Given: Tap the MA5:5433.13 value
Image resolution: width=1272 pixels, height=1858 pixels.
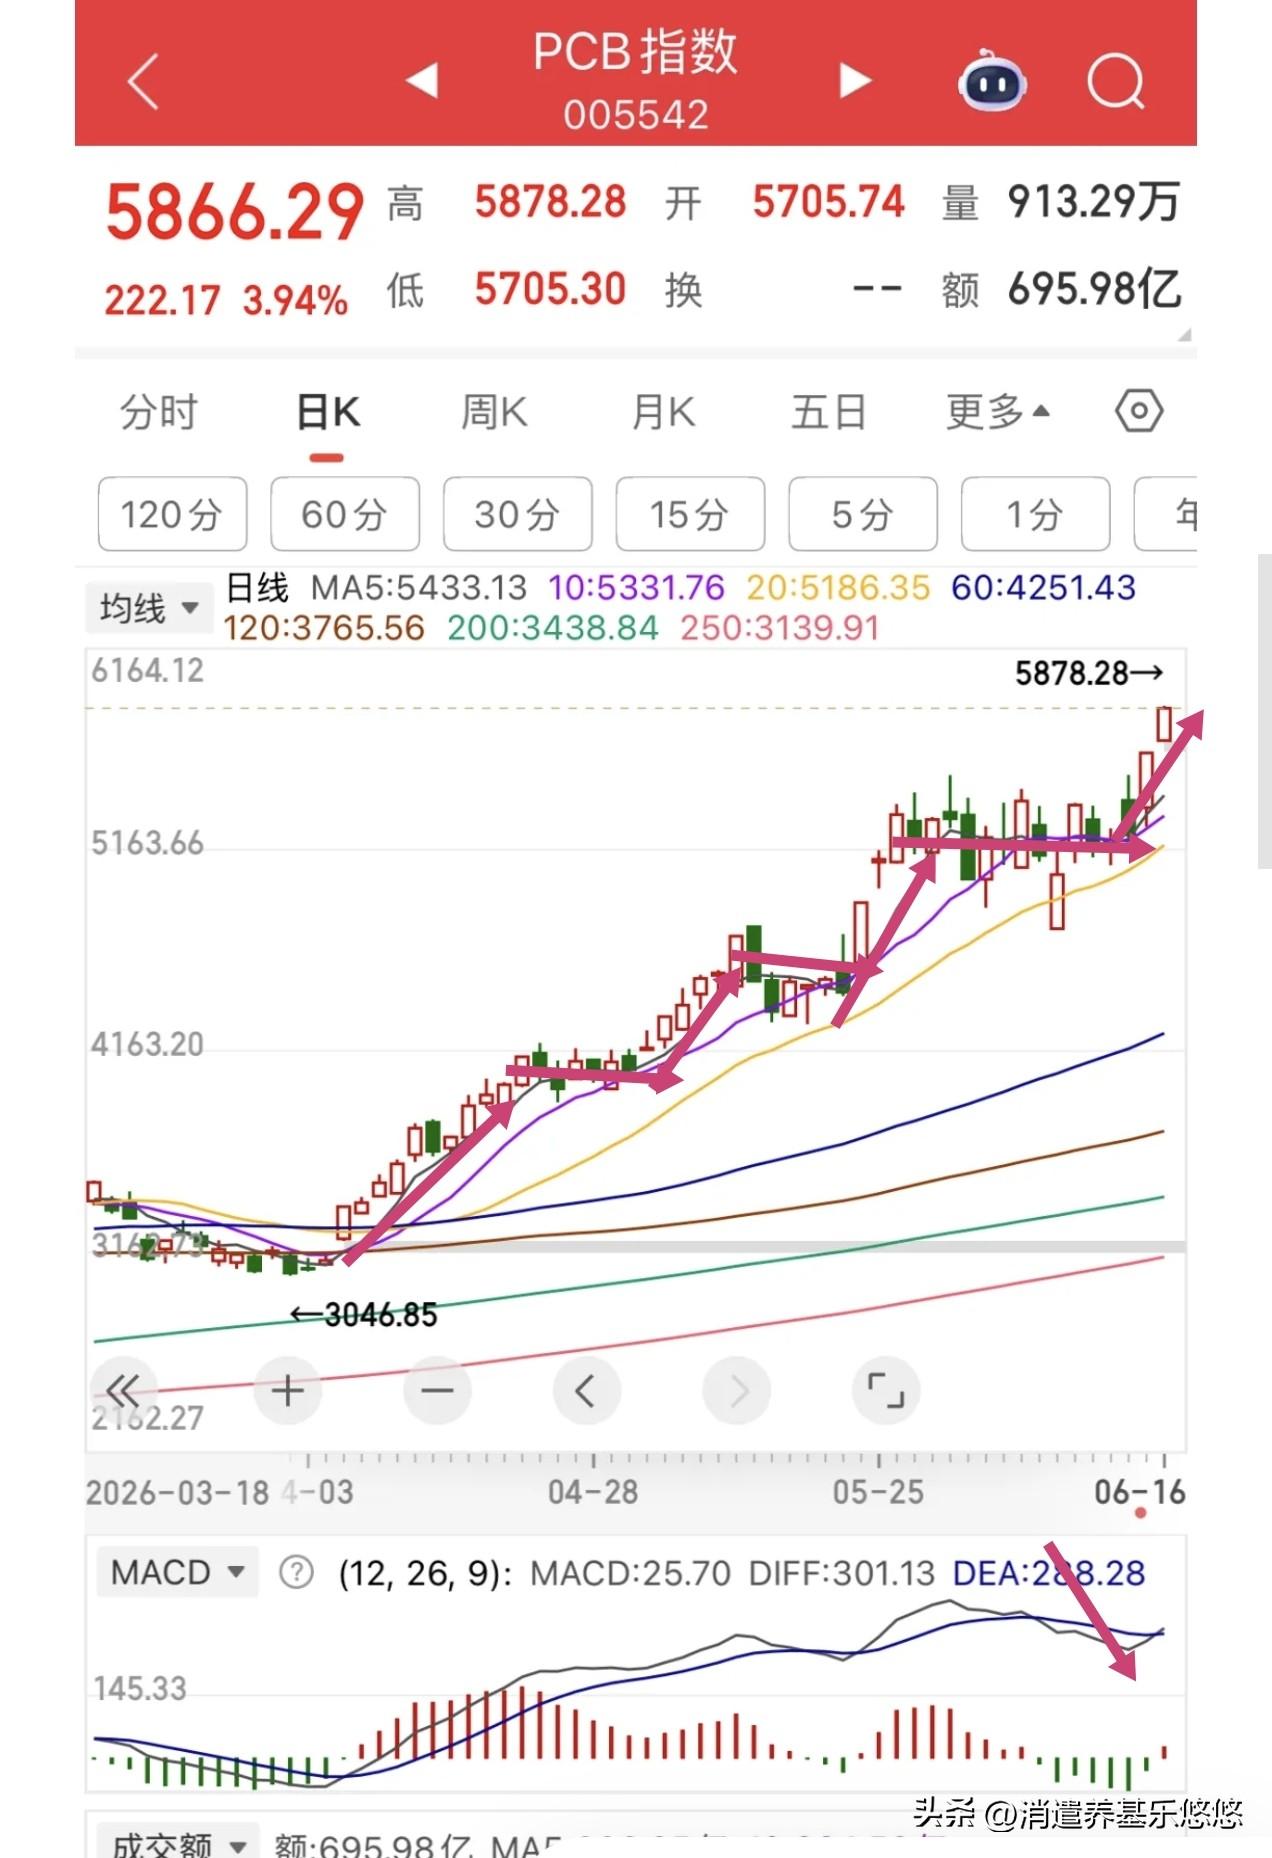Looking at the screenshot, I should point(419,587).
